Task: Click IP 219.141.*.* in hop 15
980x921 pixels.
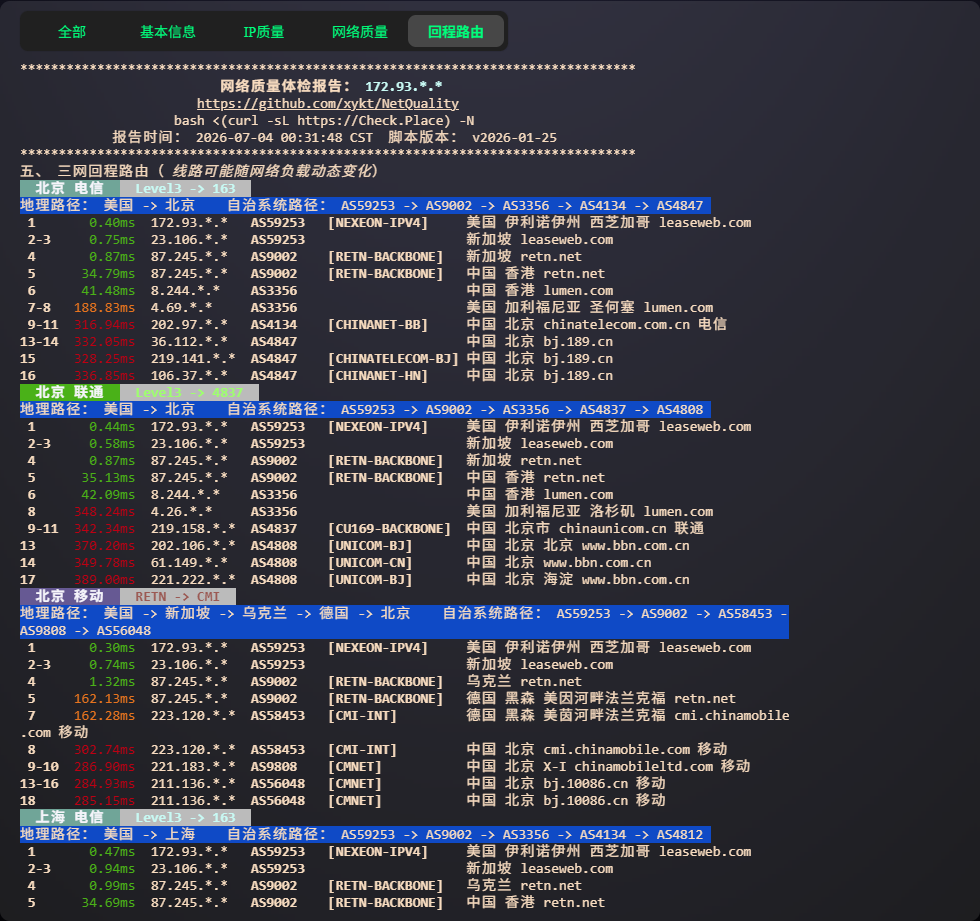Action: point(192,359)
